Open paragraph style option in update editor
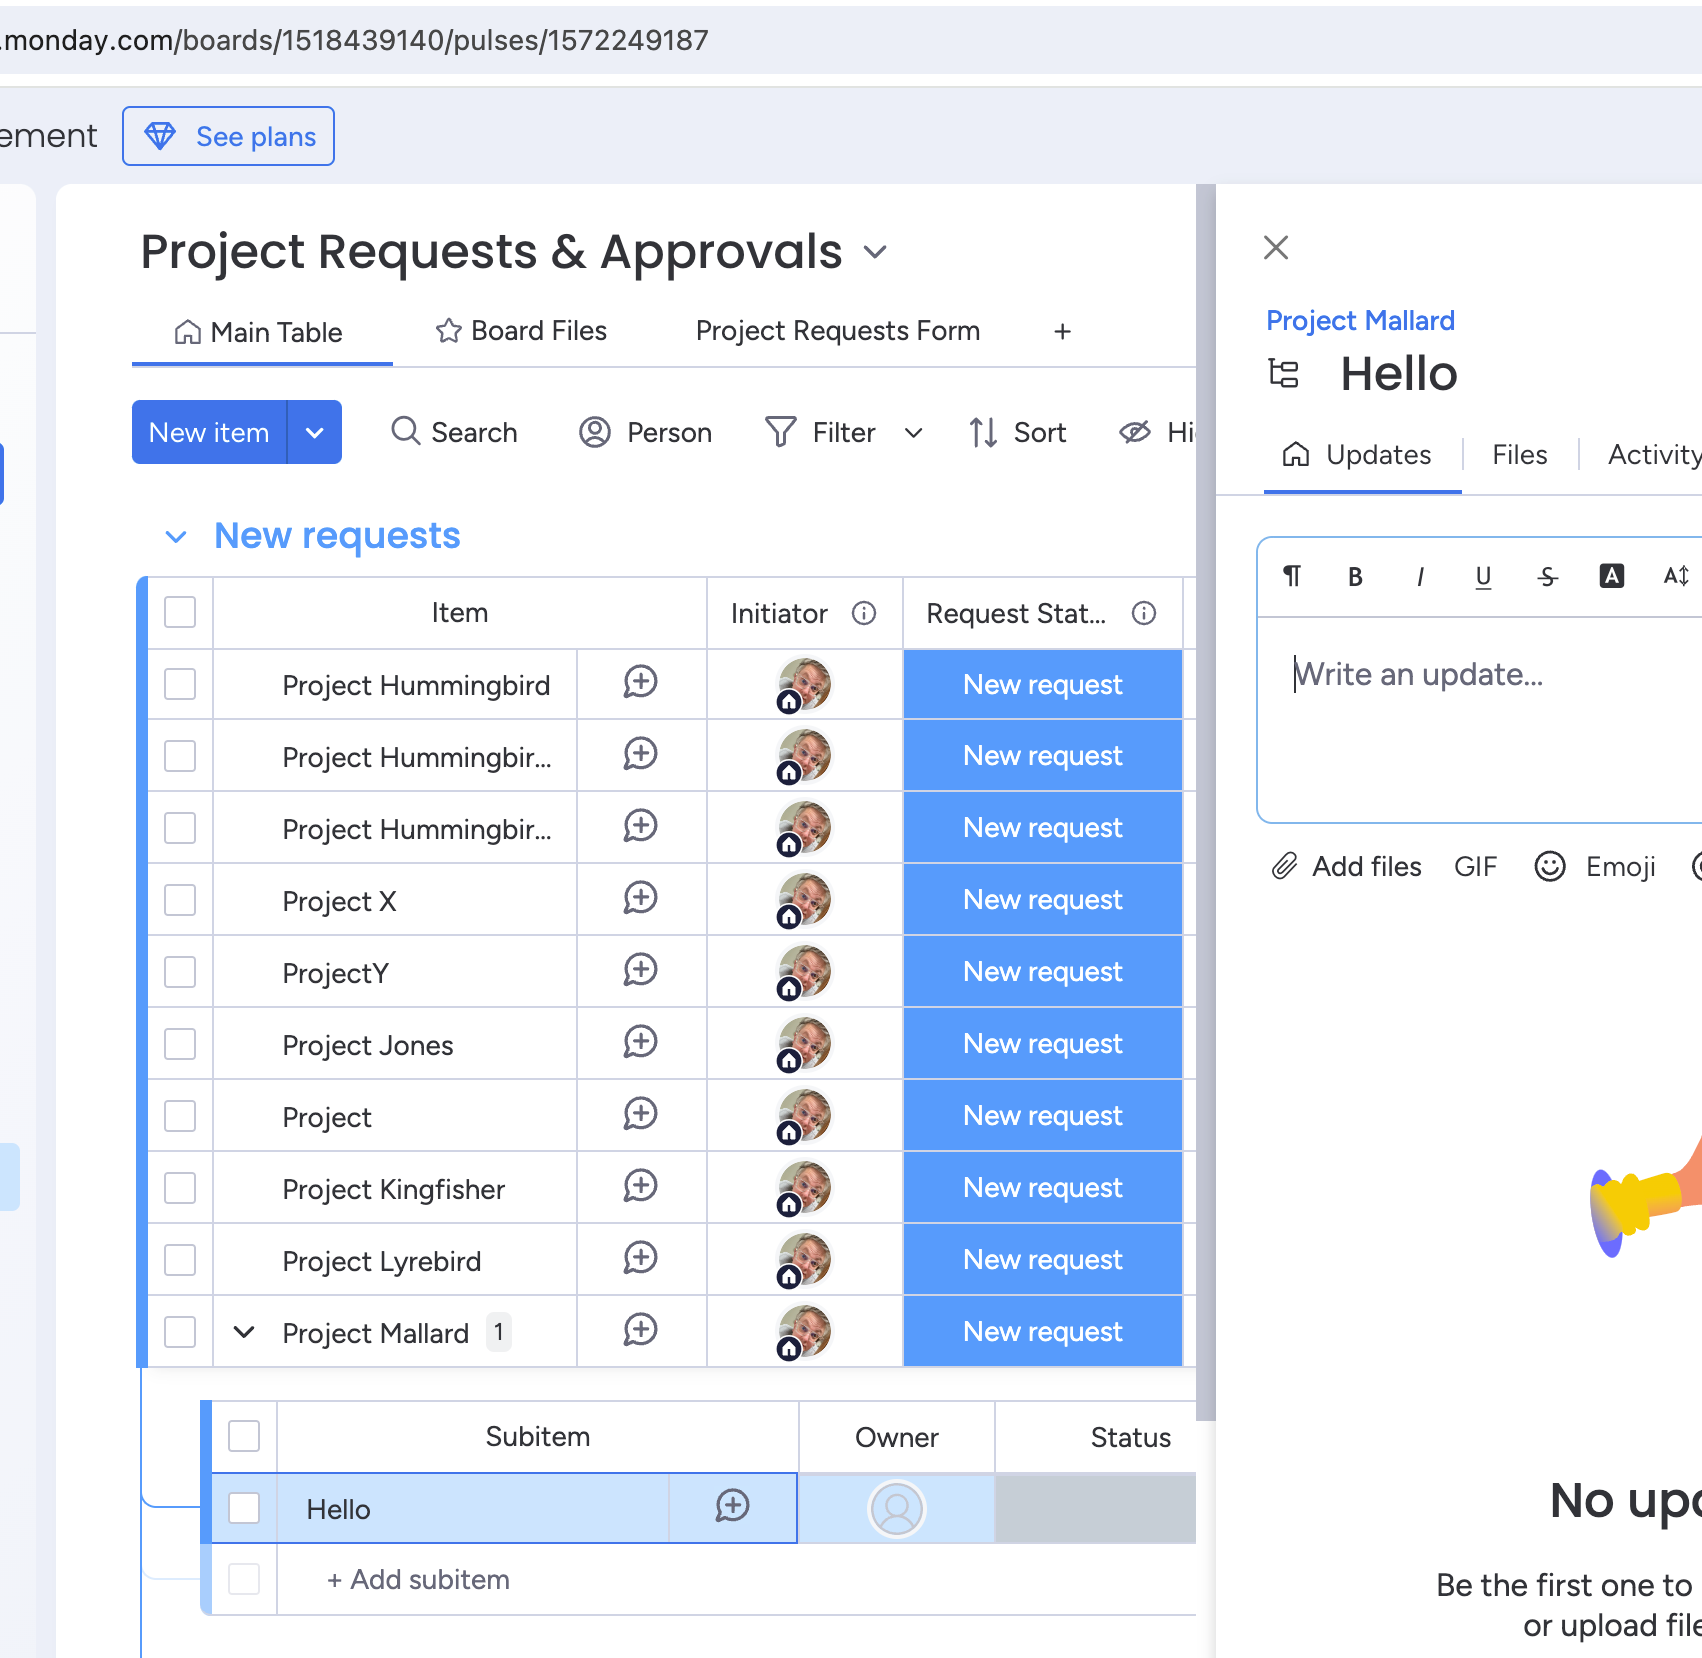Screen dimensions: 1702x1658 point(1292,576)
